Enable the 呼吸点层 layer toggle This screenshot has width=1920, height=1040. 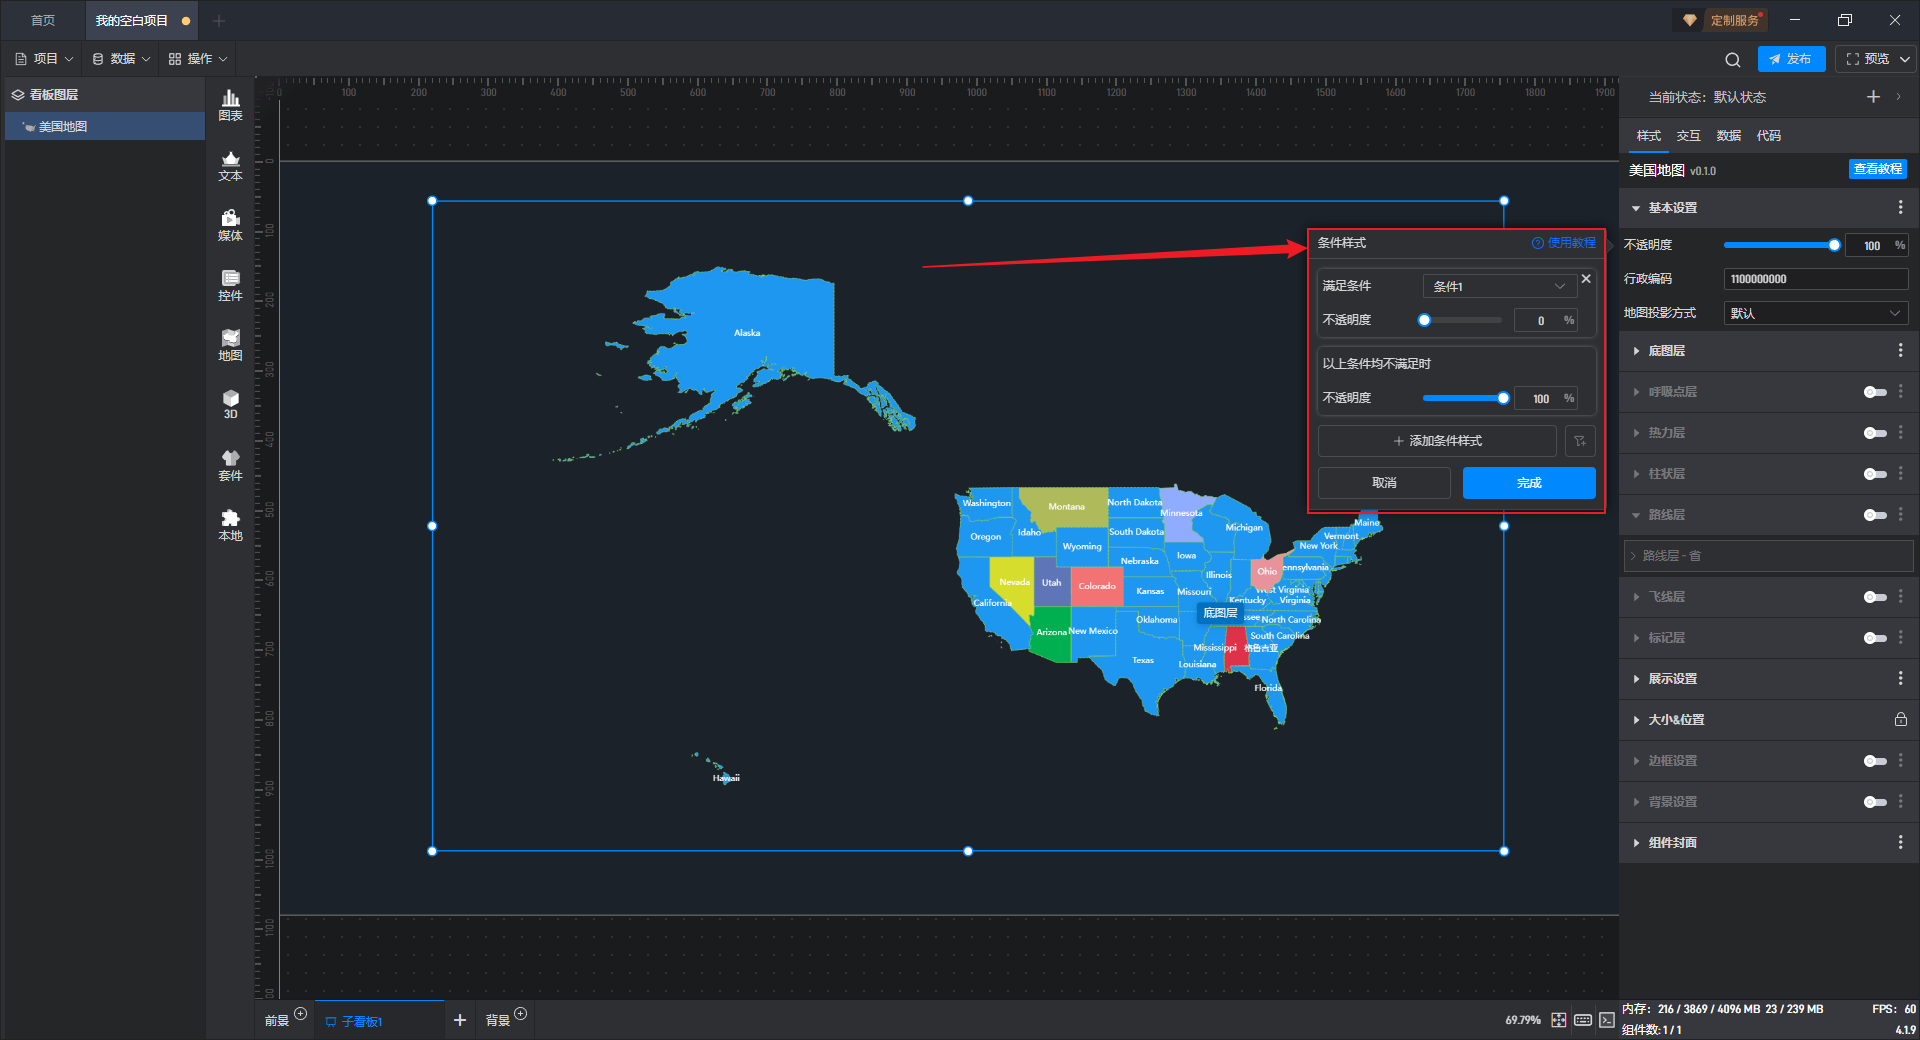(1875, 392)
